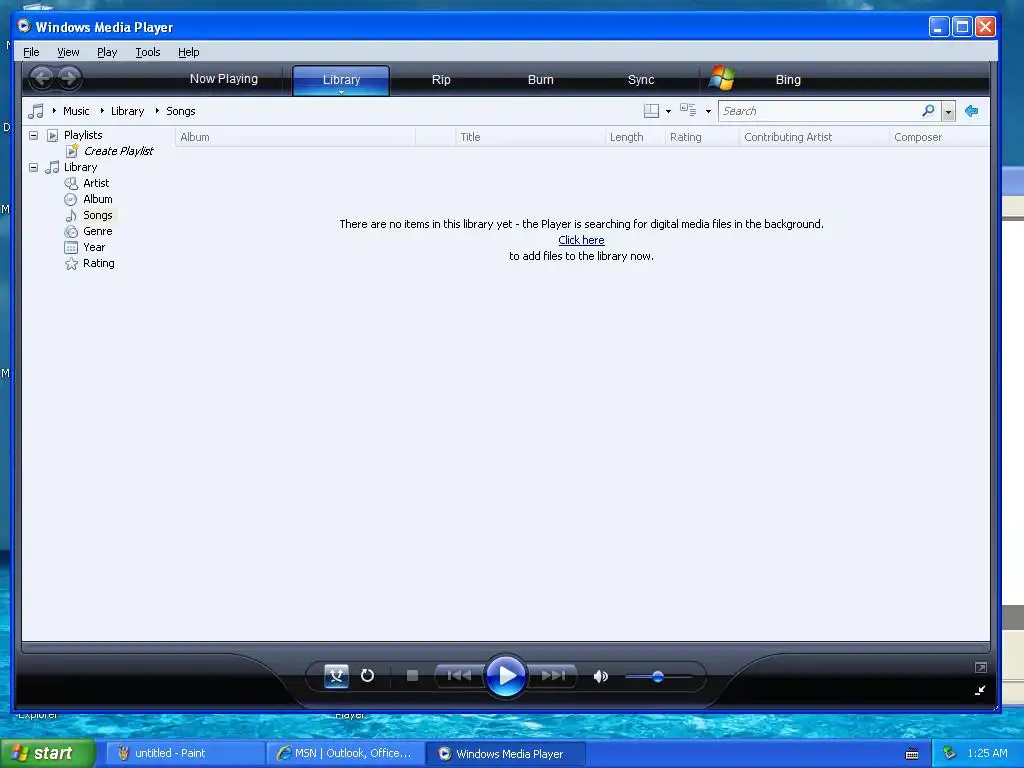Switch to the Burn tab
The image size is (1024, 768).
(x=541, y=80)
